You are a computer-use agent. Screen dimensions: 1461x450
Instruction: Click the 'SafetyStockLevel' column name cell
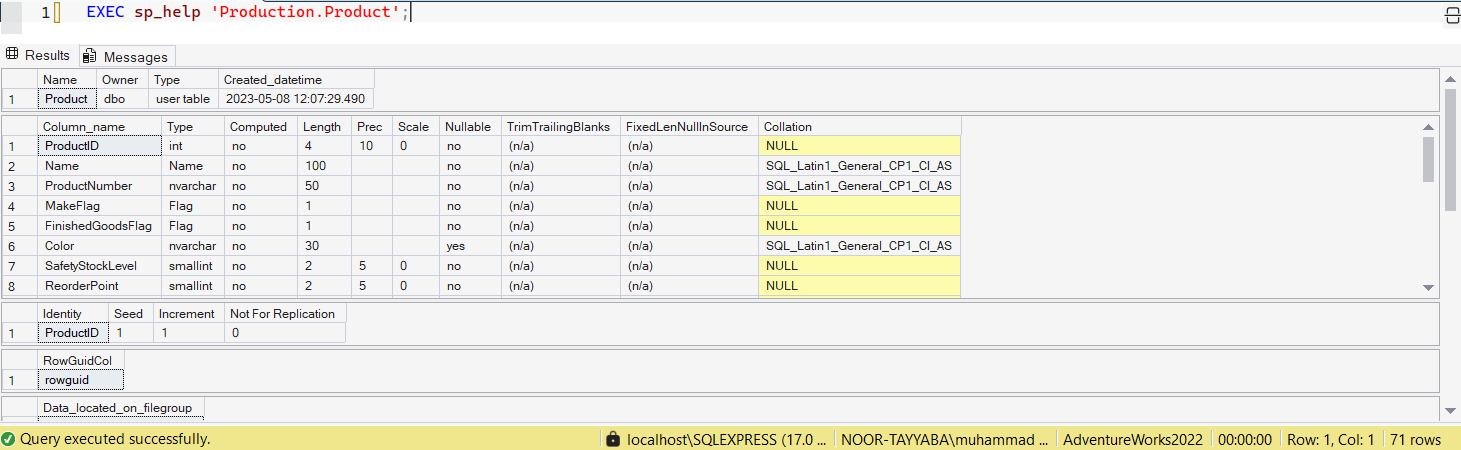click(99, 266)
